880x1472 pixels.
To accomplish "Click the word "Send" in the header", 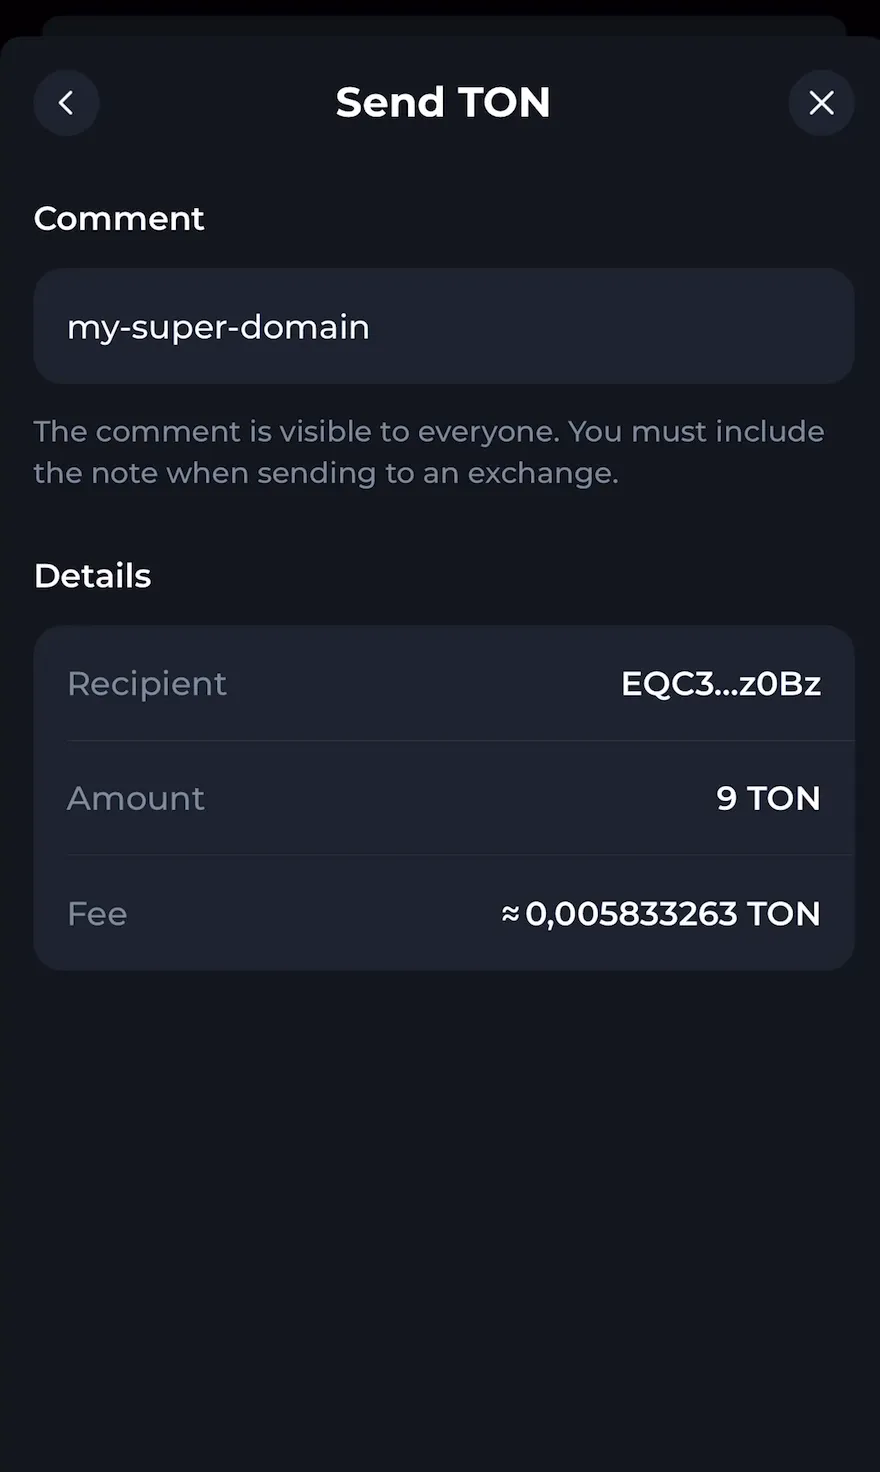I will point(389,102).
